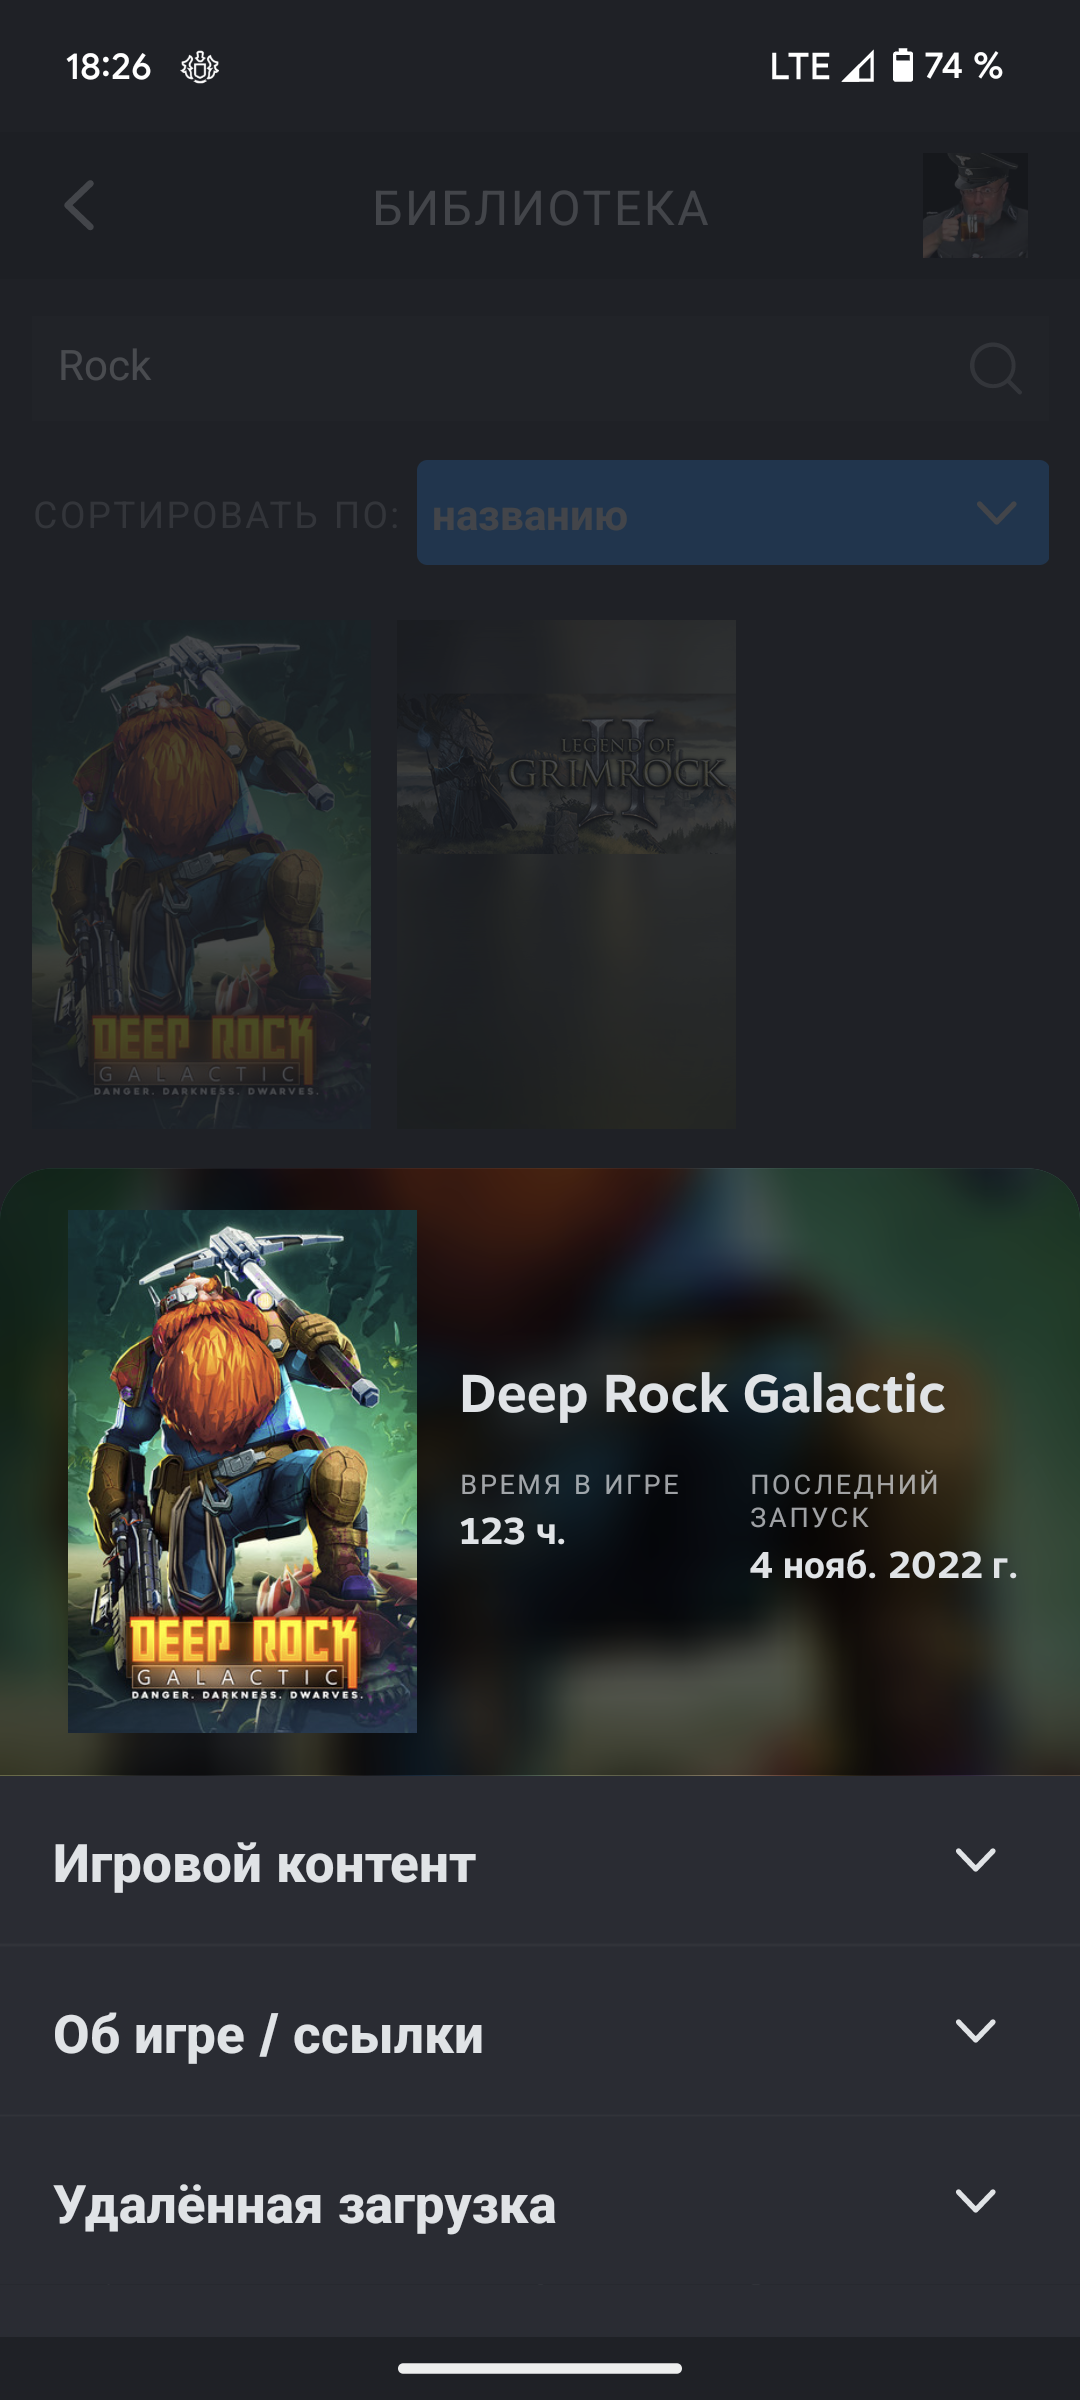This screenshot has height=2400, width=1080.
Task: Click the sort dropdown chevron arrow
Action: (996, 513)
